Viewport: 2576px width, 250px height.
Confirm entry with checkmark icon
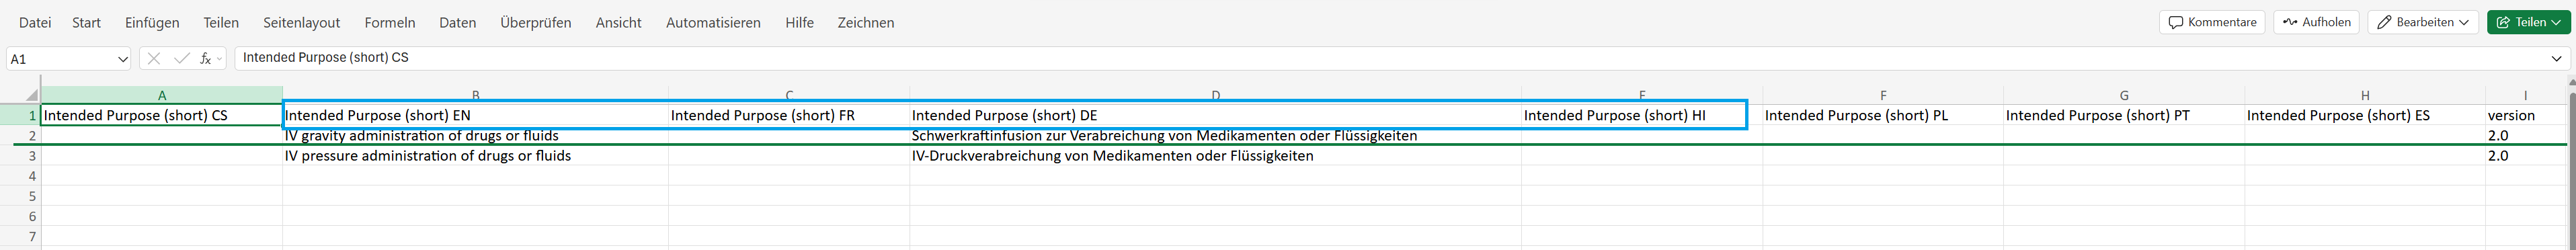(x=181, y=59)
